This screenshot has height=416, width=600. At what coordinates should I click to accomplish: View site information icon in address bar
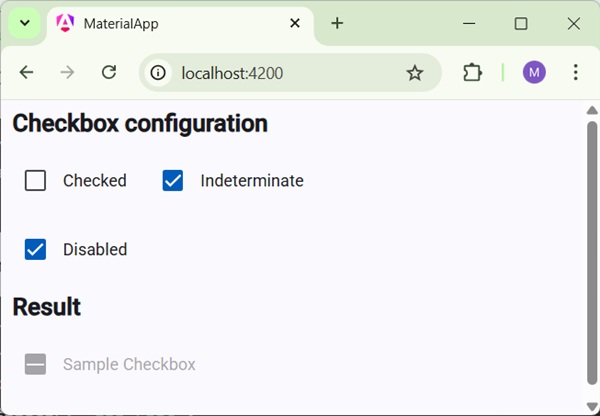click(158, 72)
